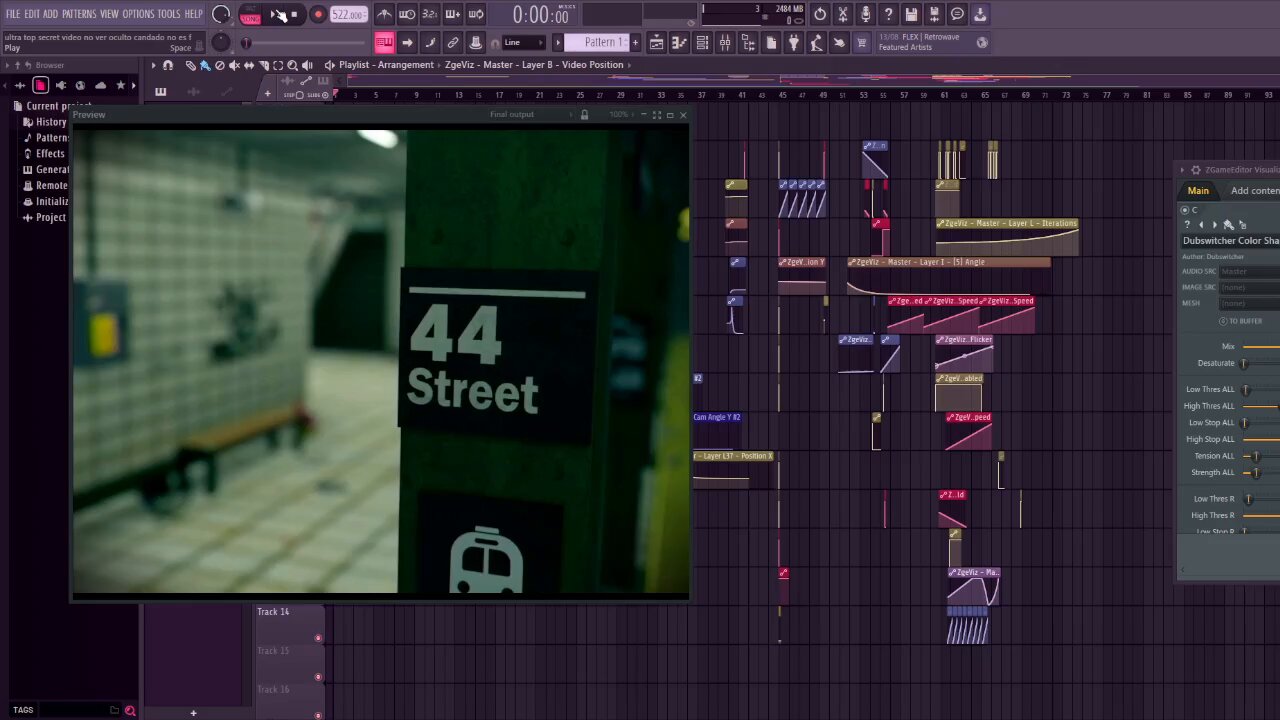Screen dimensions: 1280x720
Task: Click the question mark help icon
Action: [x=888, y=14]
